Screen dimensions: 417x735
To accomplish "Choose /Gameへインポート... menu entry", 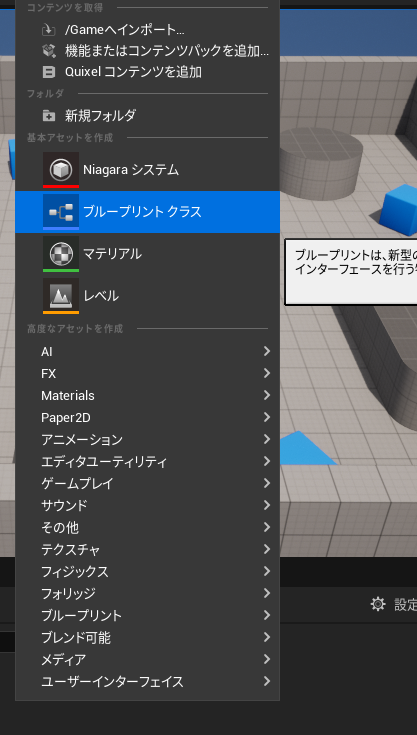I will (147, 30).
